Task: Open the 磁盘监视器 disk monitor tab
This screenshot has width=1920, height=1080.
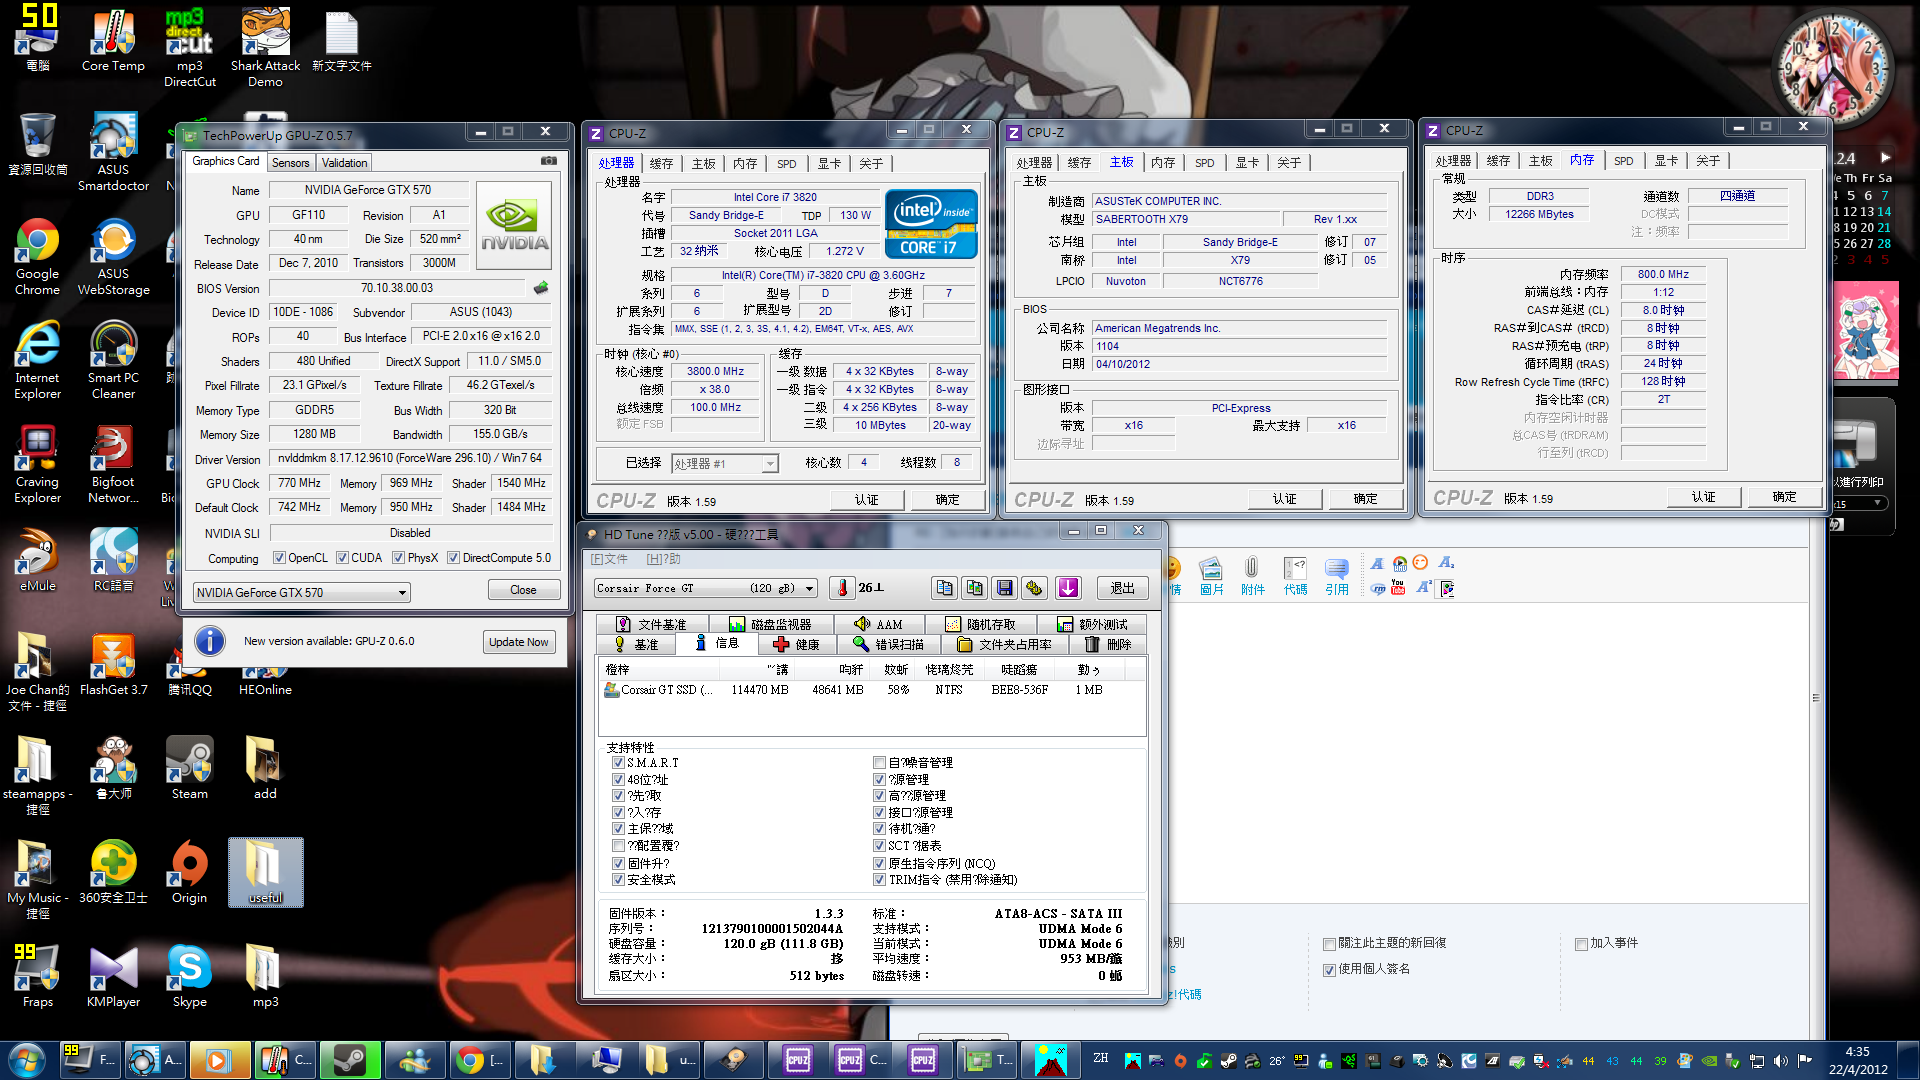Action: coord(770,624)
